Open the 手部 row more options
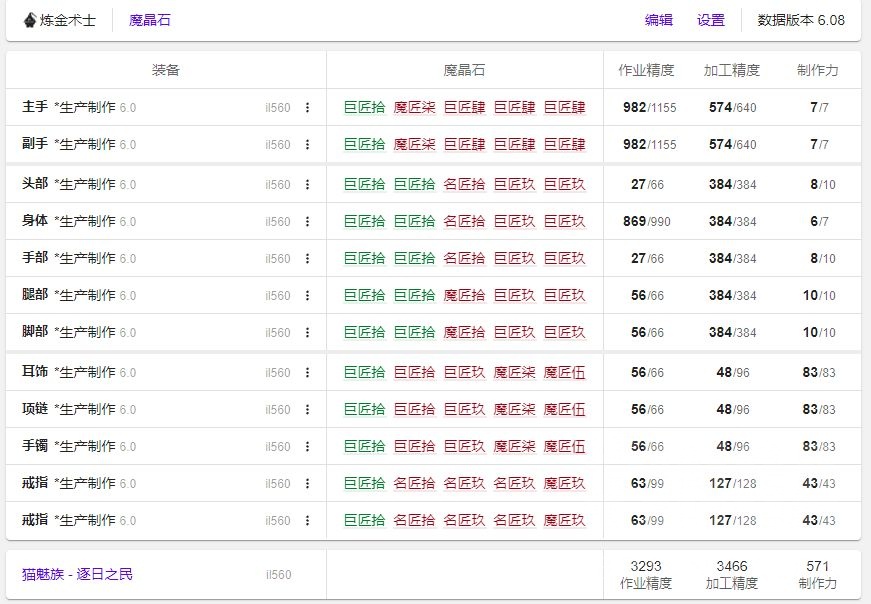The width and height of the screenshot is (871, 604). tap(307, 259)
